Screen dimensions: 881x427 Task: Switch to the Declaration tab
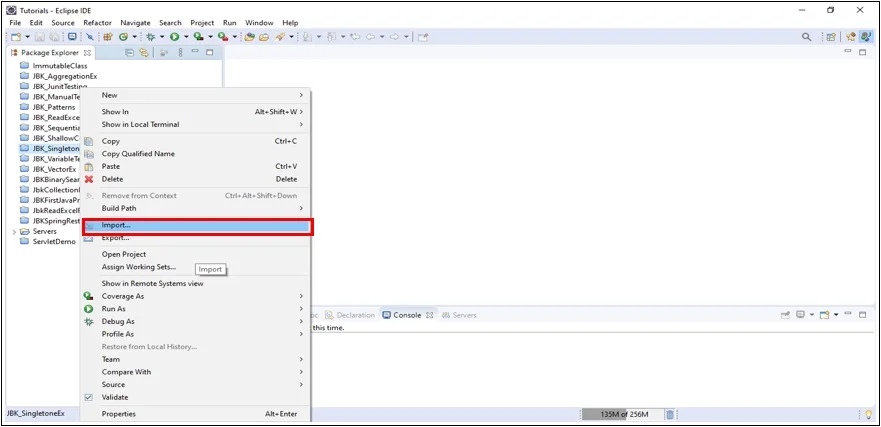tap(350, 315)
